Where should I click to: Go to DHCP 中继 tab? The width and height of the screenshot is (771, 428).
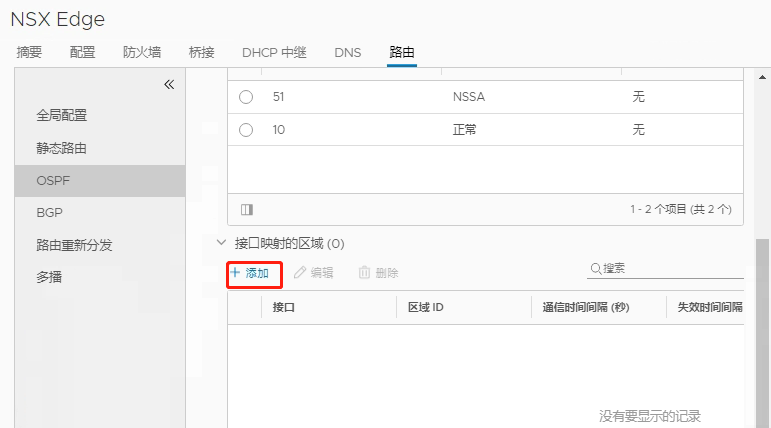pos(274,52)
